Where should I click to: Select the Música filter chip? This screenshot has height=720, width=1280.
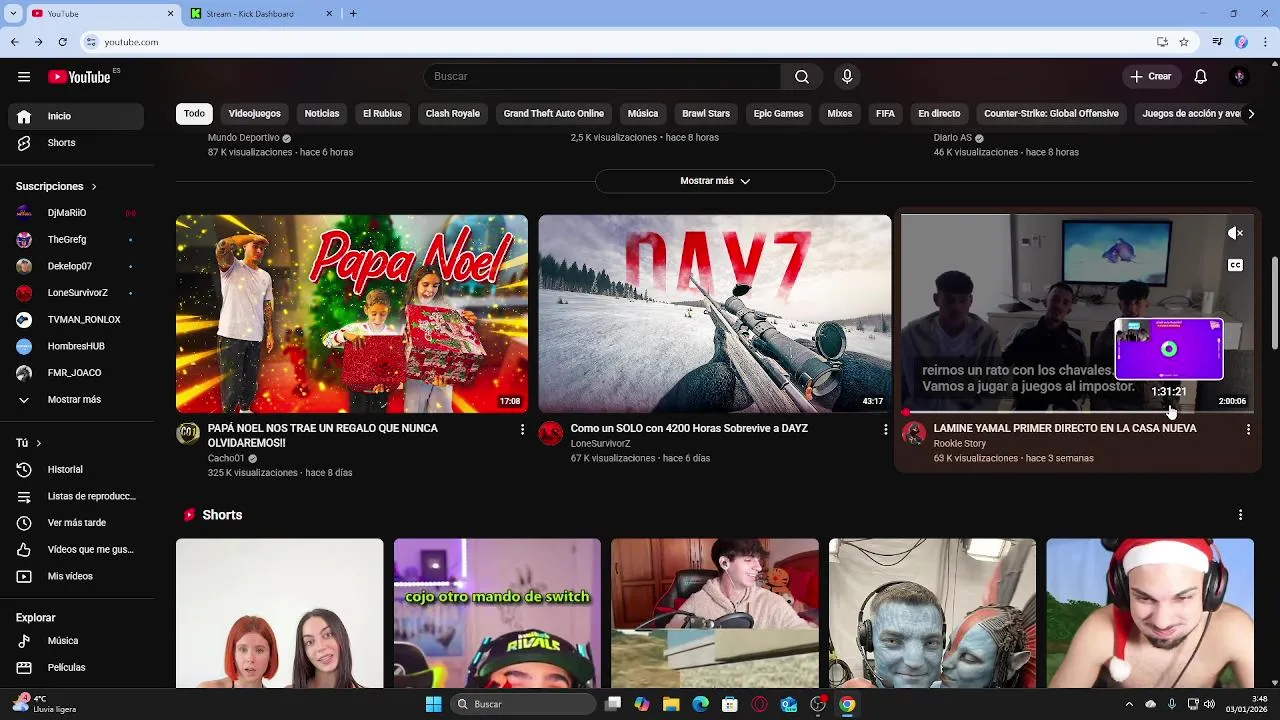pos(643,114)
